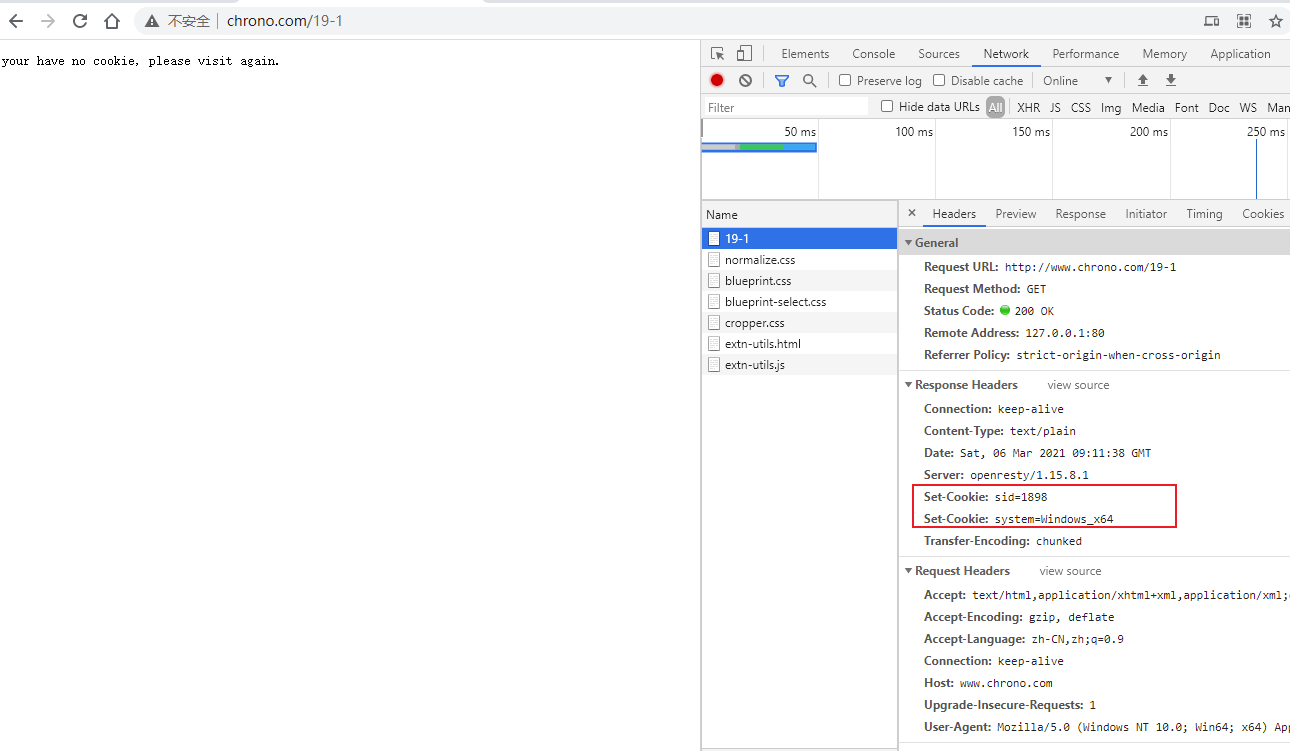1290x751 pixels.
Task: Select blueprint-select.css in request list
Action: [775, 302]
